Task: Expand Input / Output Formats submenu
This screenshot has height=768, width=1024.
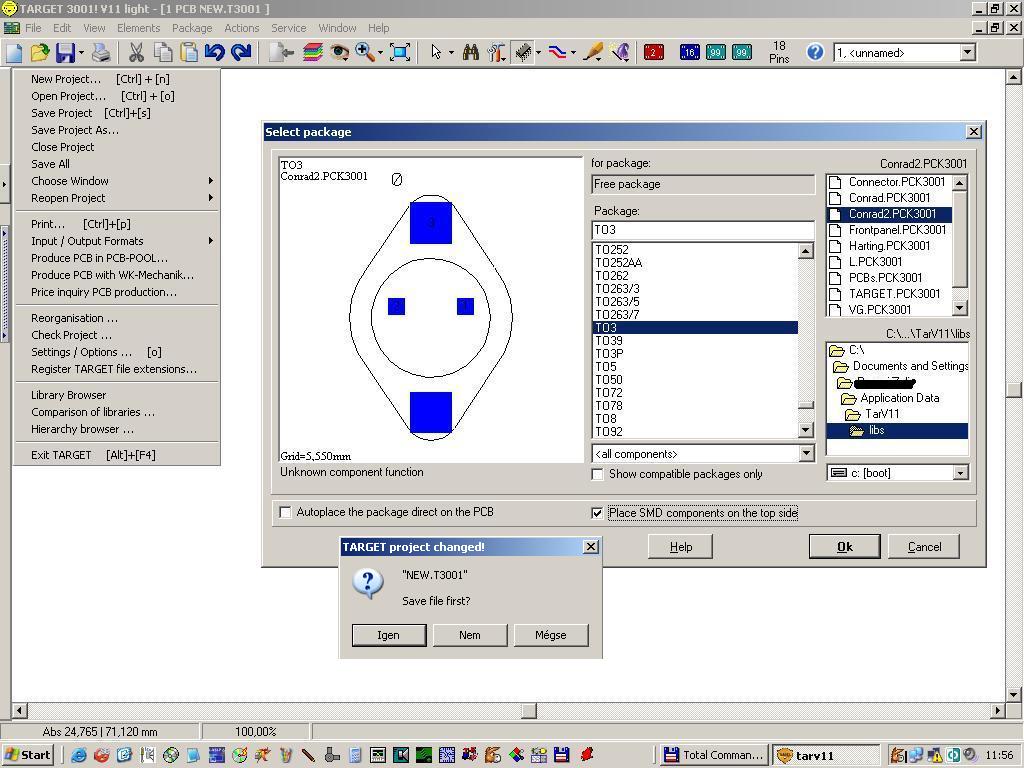Action: click(117, 241)
